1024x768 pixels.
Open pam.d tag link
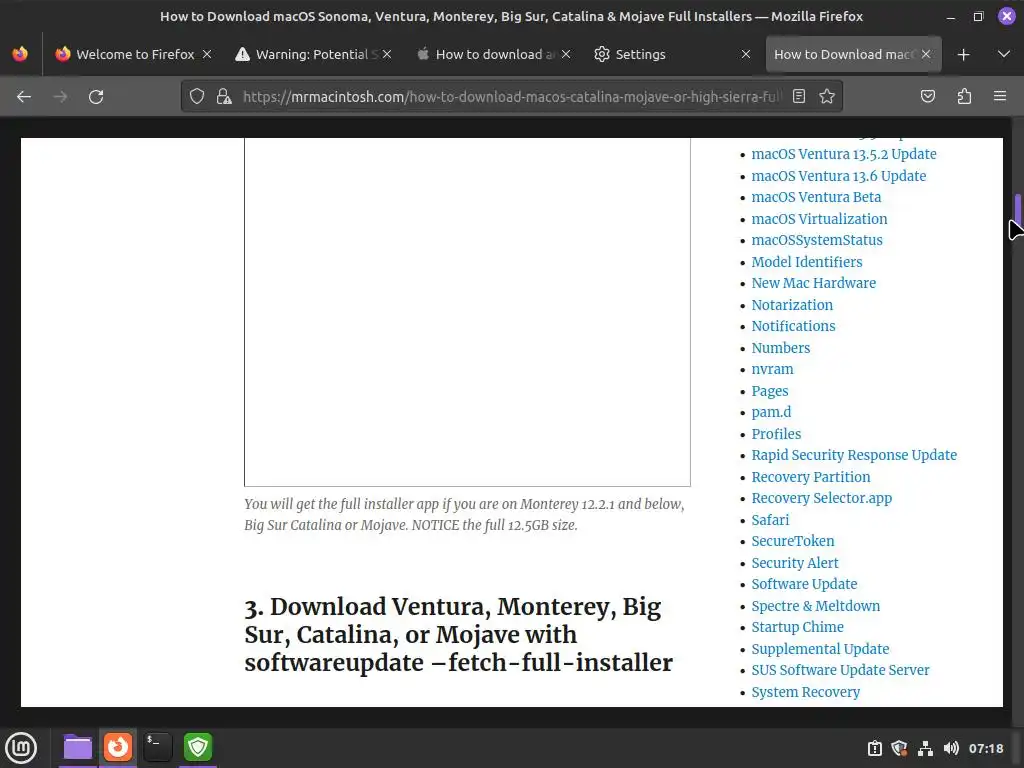[x=771, y=412]
